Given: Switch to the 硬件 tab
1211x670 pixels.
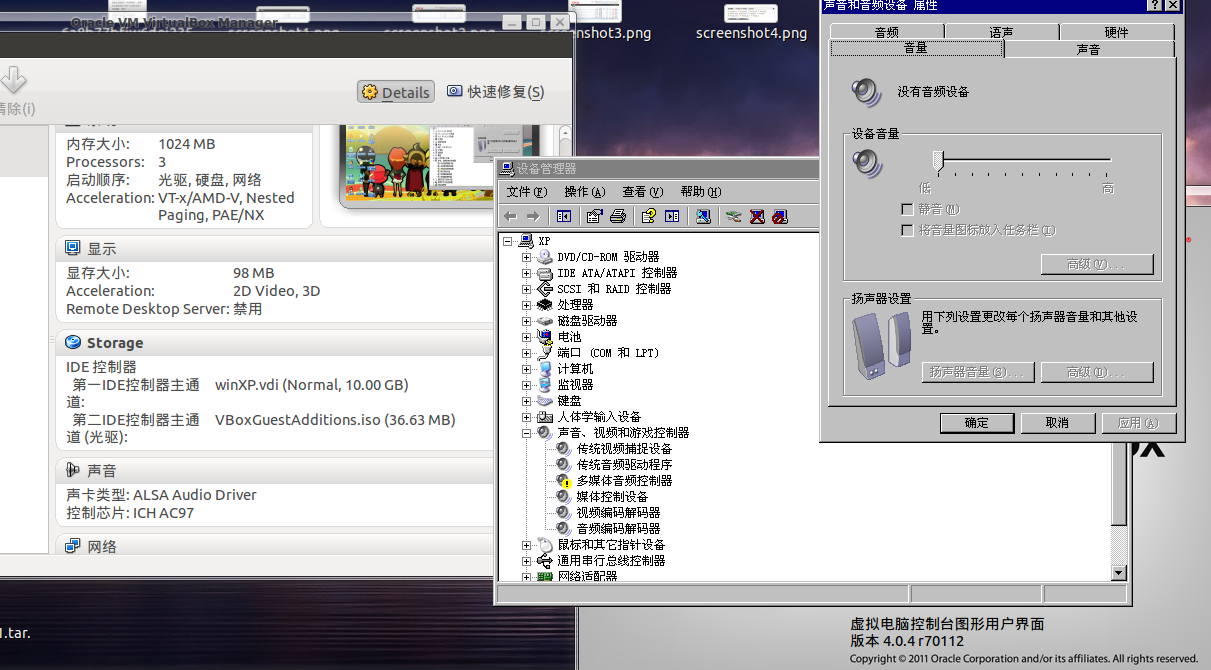Looking at the screenshot, I should click(1117, 32).
